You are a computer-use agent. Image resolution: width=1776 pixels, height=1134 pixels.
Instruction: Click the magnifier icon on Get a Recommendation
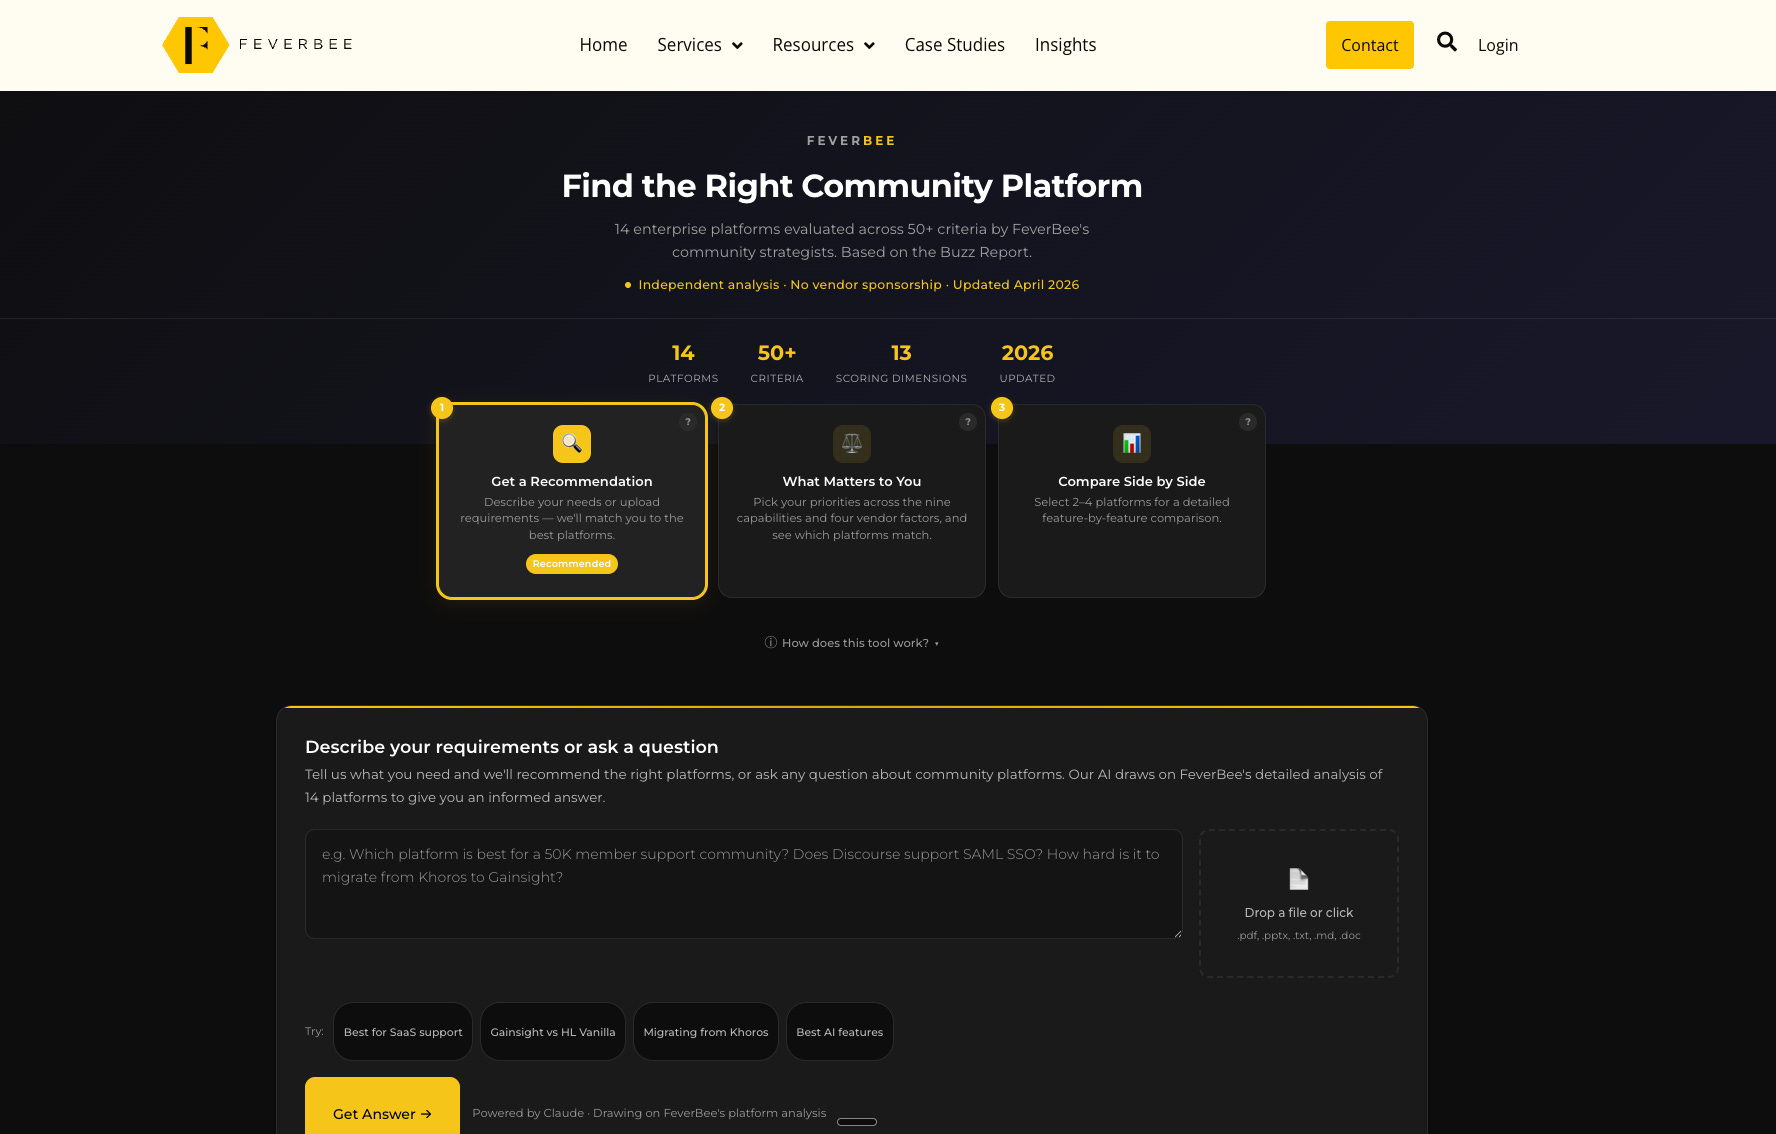572,444
